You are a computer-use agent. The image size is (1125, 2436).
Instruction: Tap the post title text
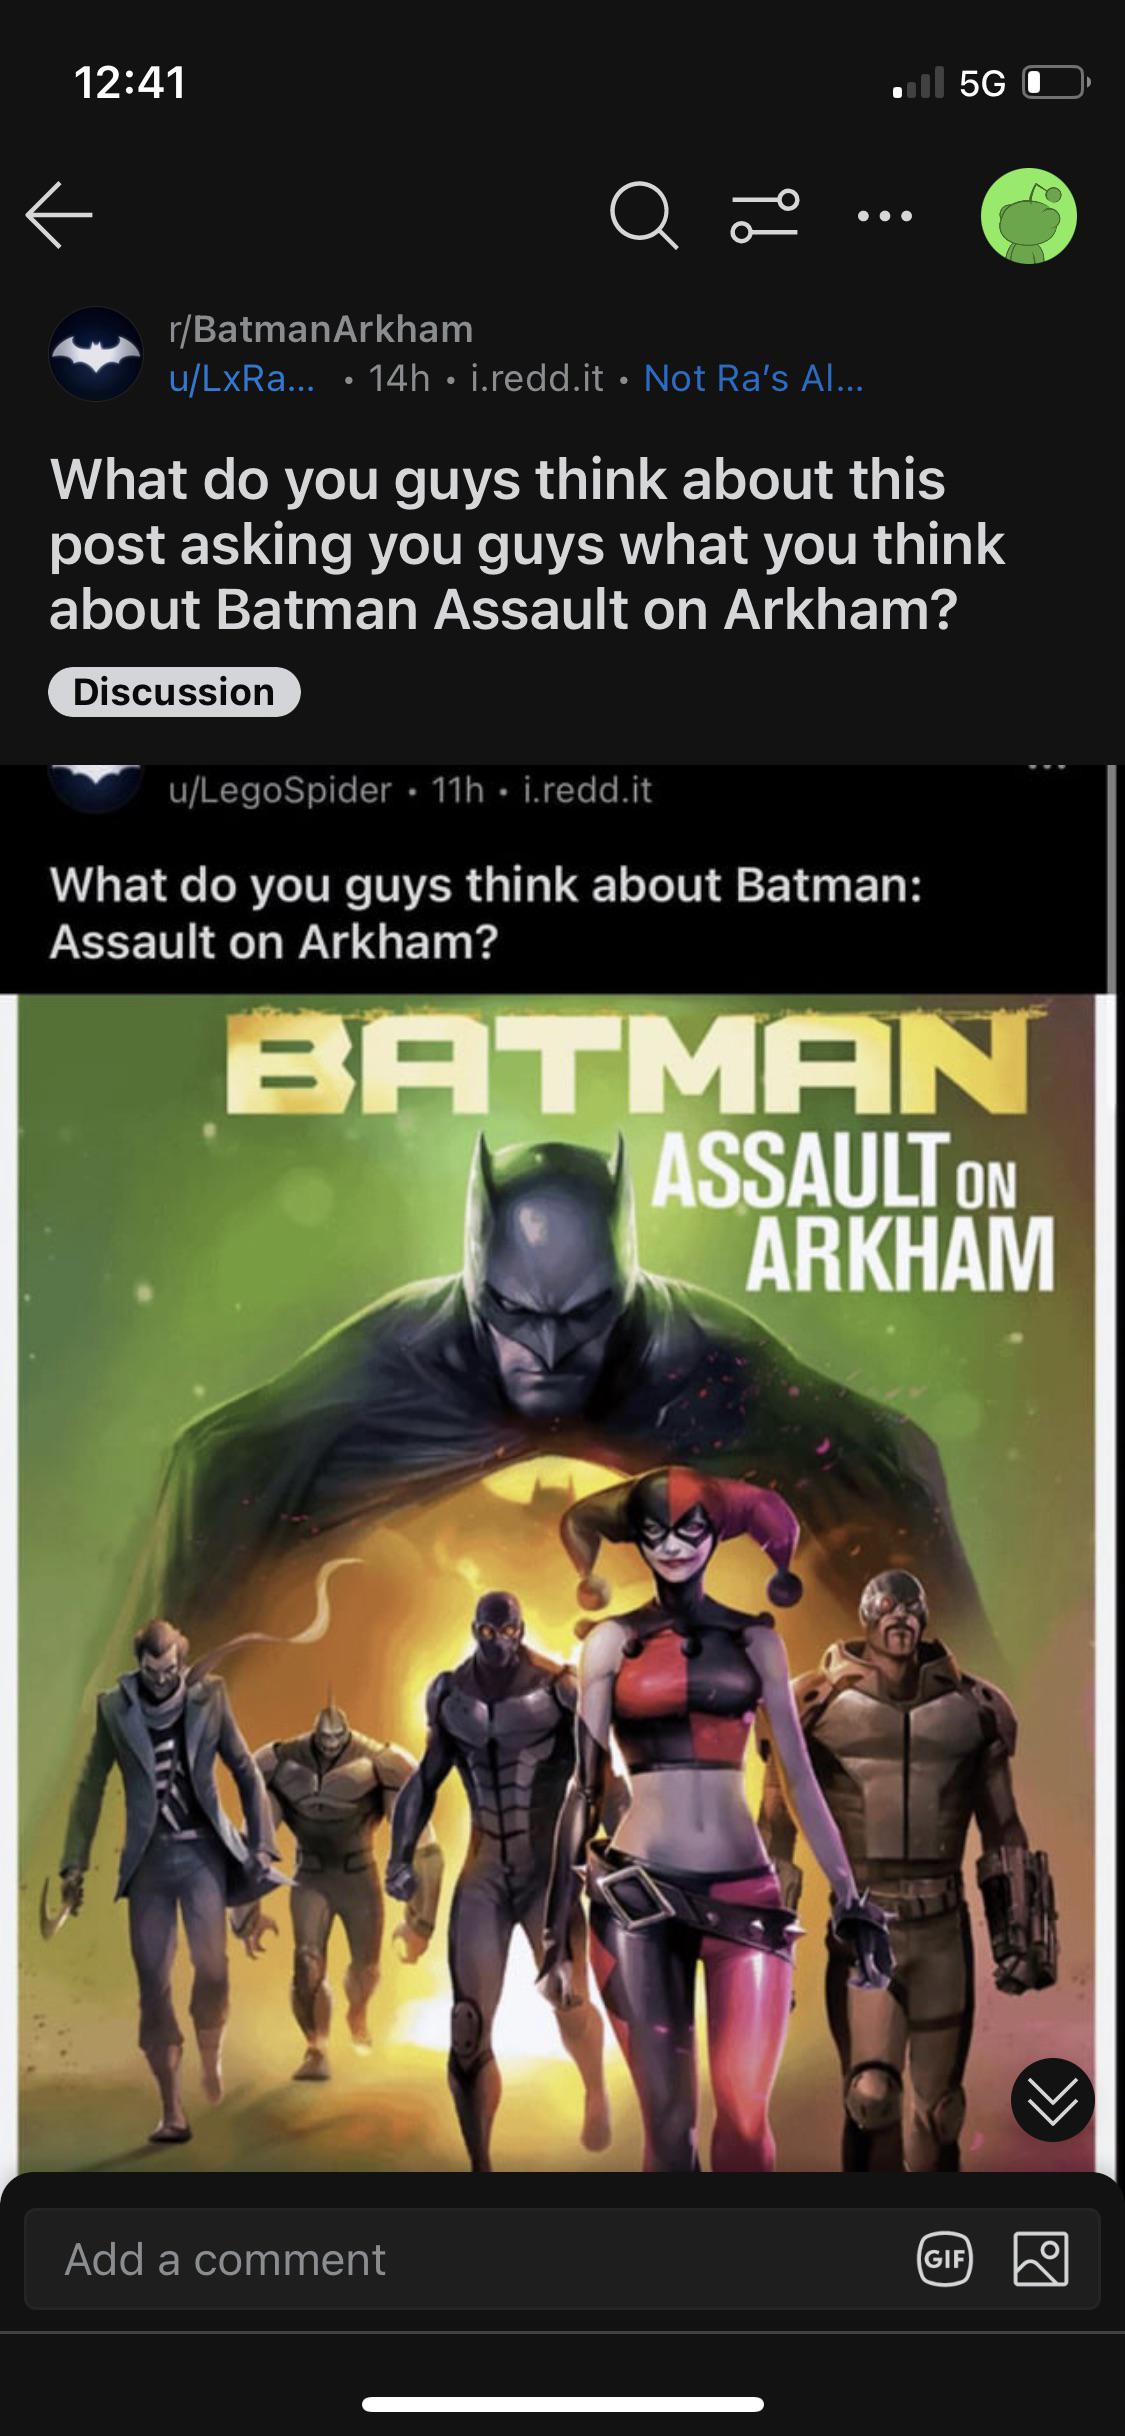[527, 544]
